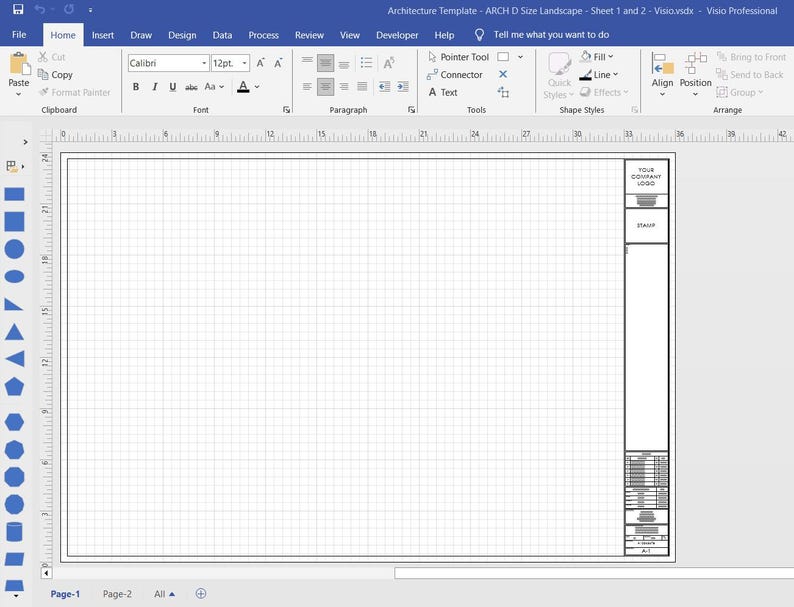The width and height of the screenshot is (794, 607).
Task: Pick the pentagon shape in stencil
Action: click(14, 387)
